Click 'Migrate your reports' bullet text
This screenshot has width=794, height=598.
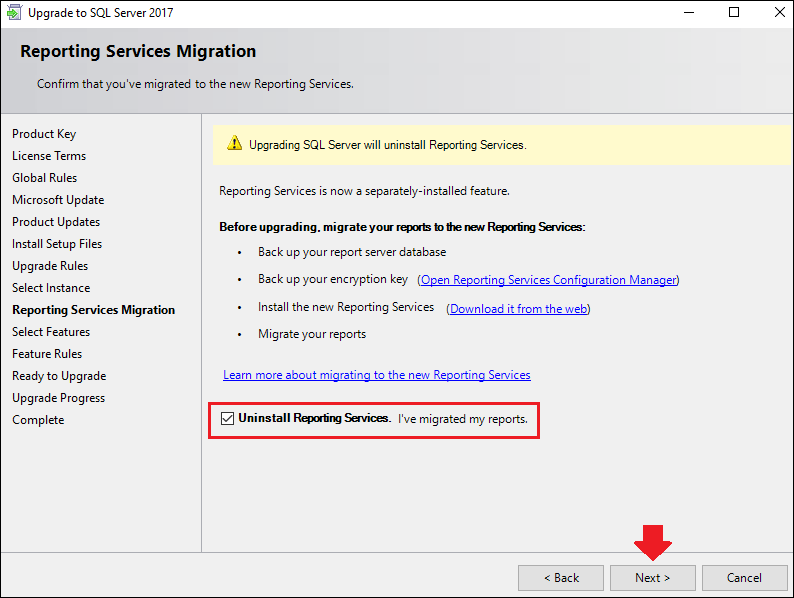point(312,334)
